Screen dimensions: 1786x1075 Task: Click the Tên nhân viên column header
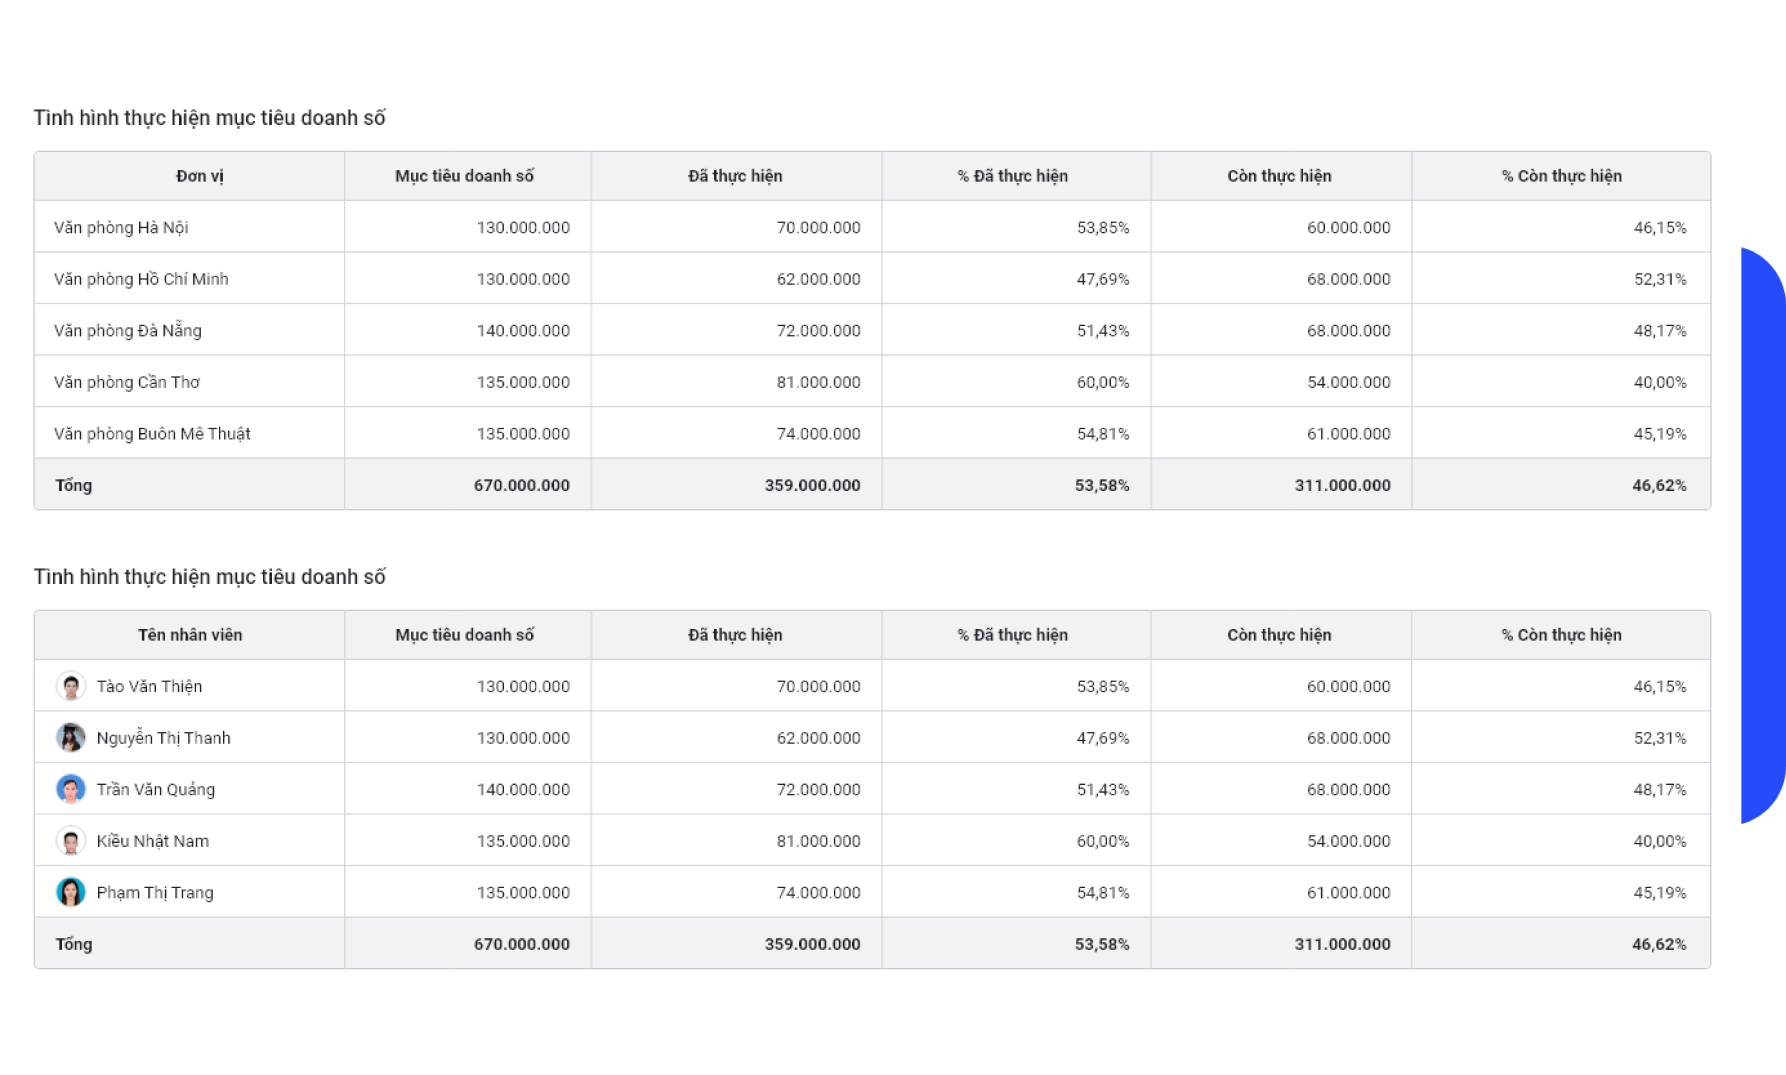[x=190, y=635]
